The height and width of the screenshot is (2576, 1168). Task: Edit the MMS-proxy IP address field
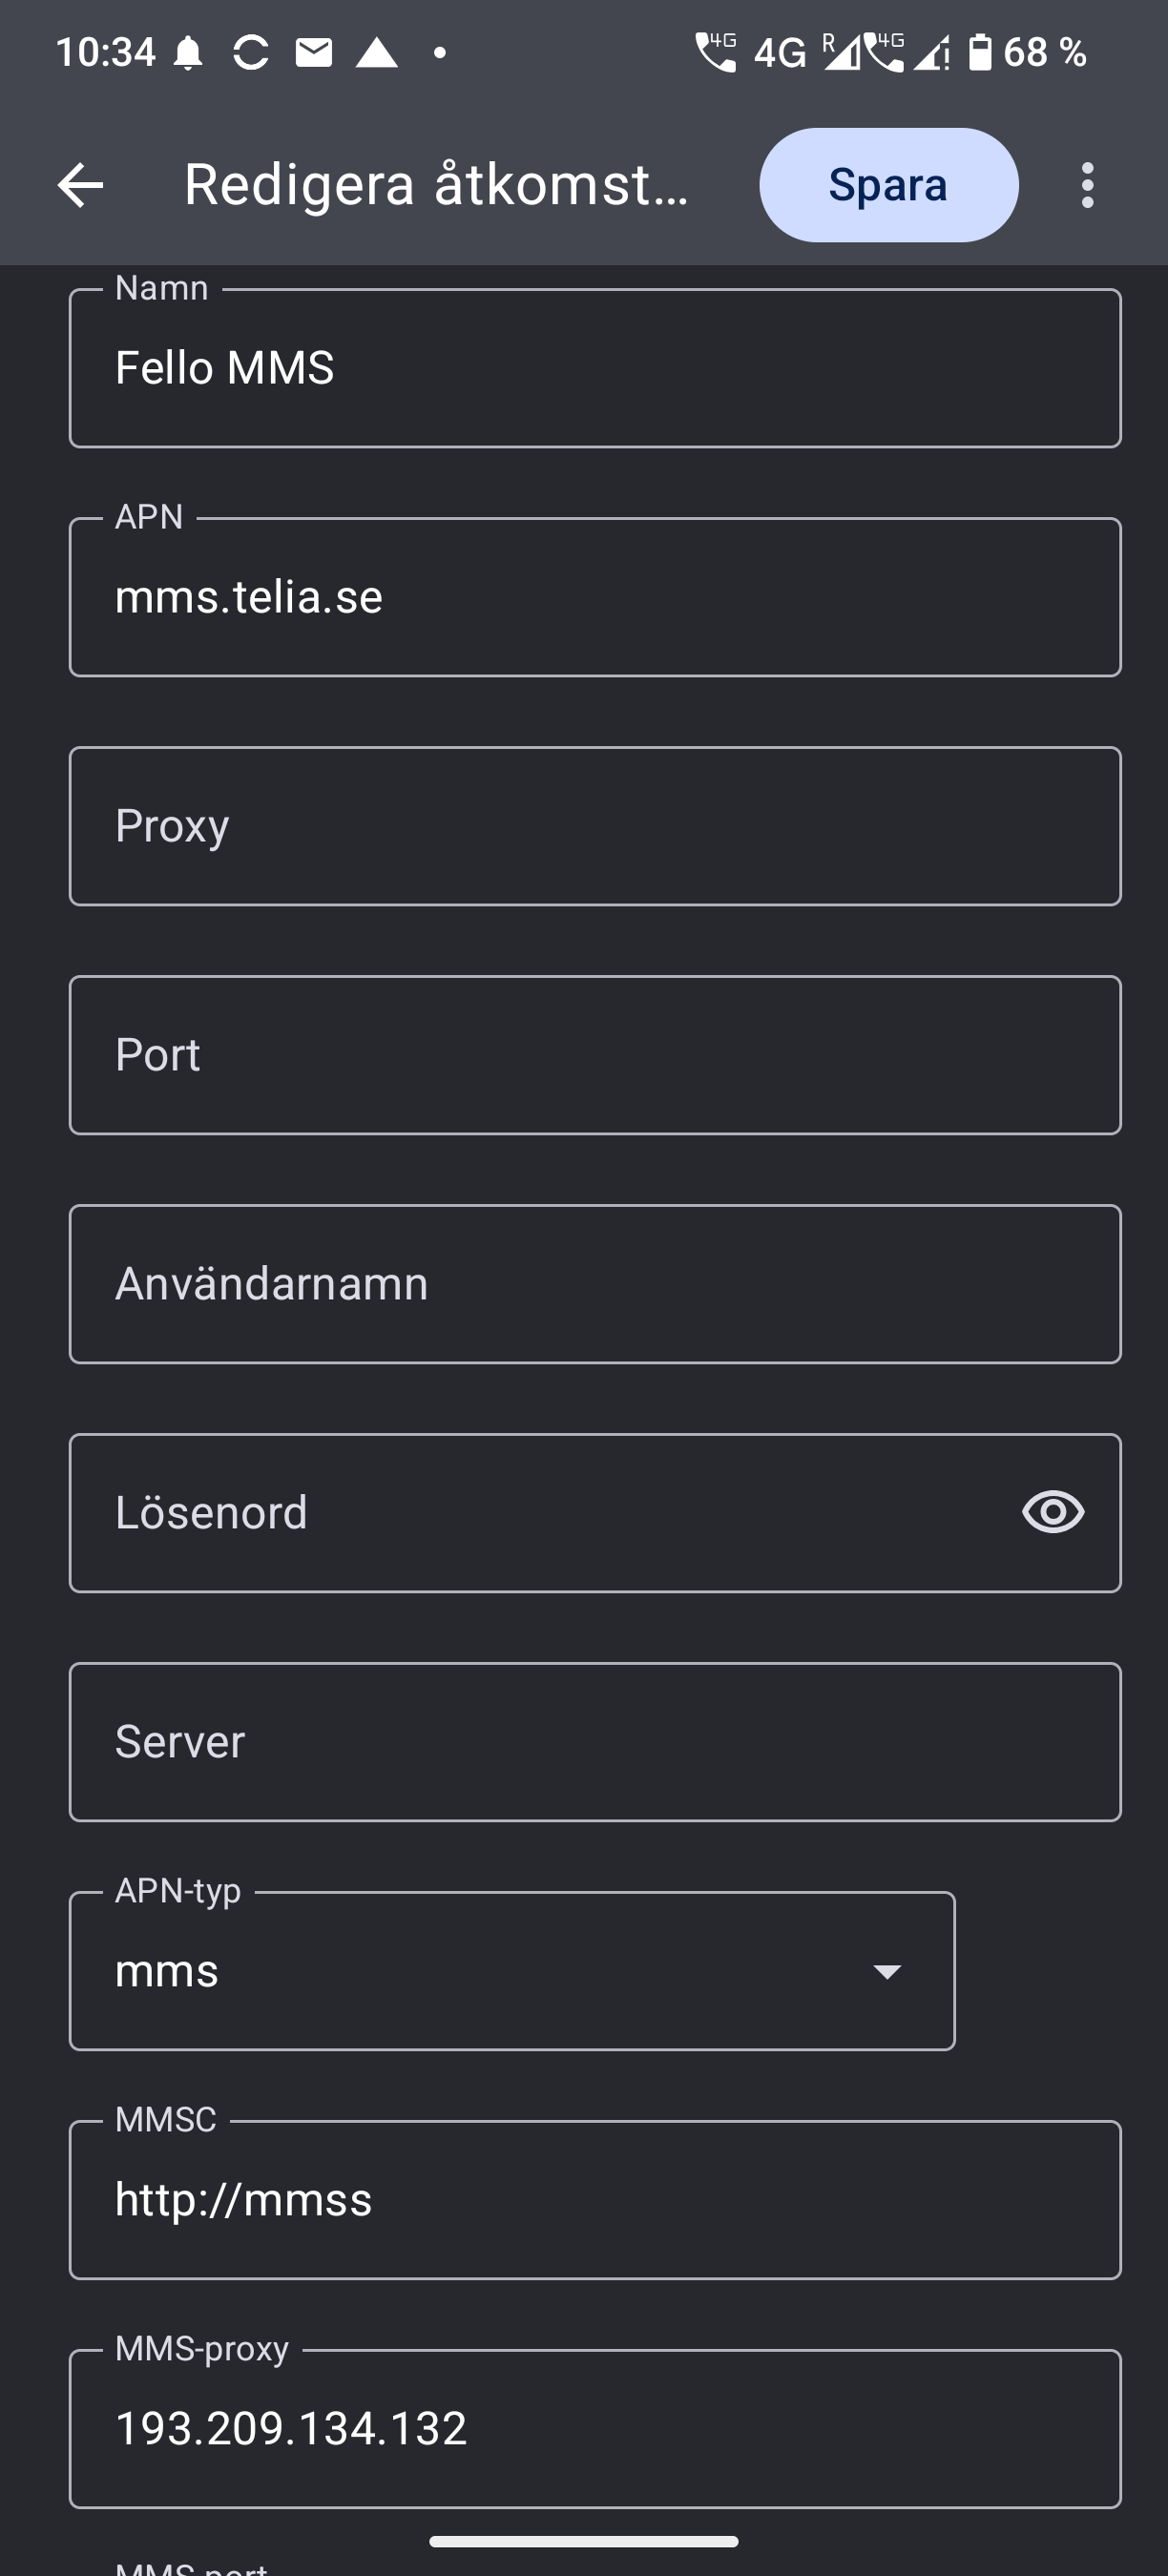point(595,2429)
